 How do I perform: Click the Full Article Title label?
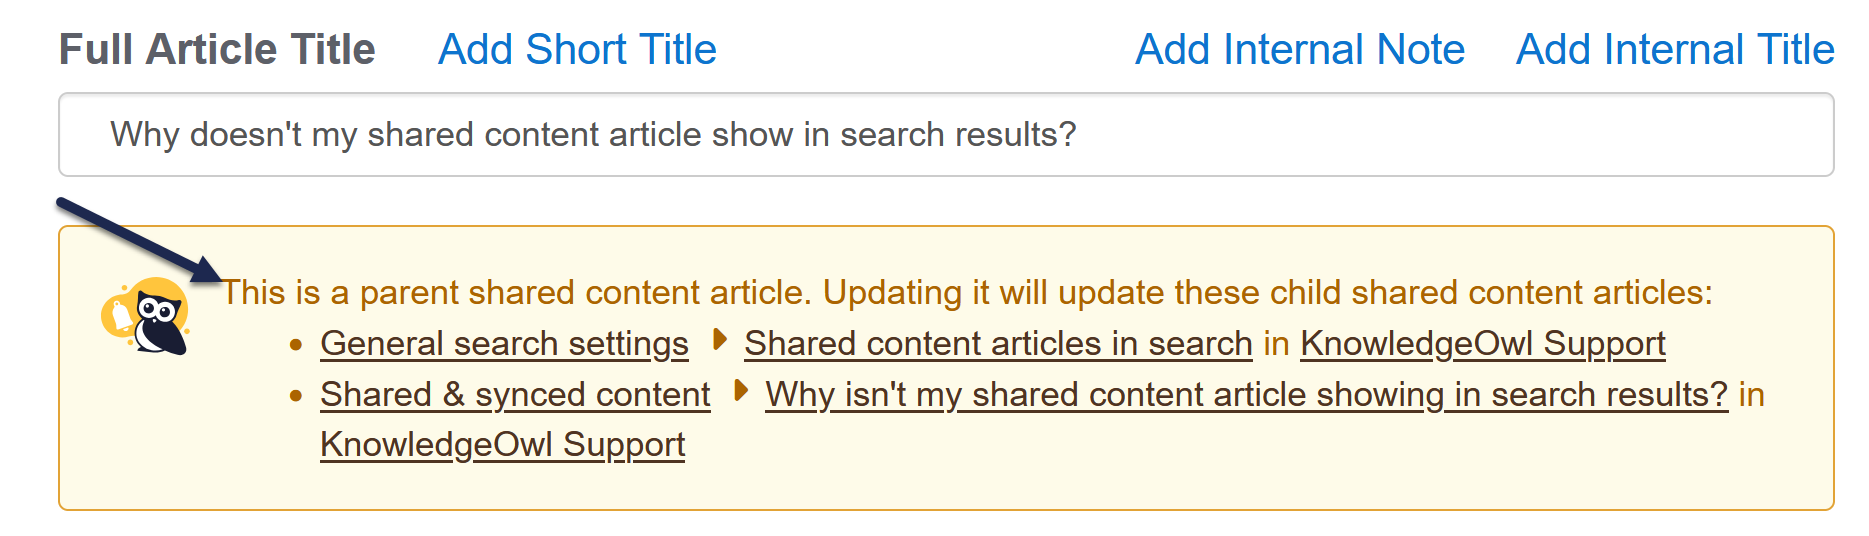(217, 49)
